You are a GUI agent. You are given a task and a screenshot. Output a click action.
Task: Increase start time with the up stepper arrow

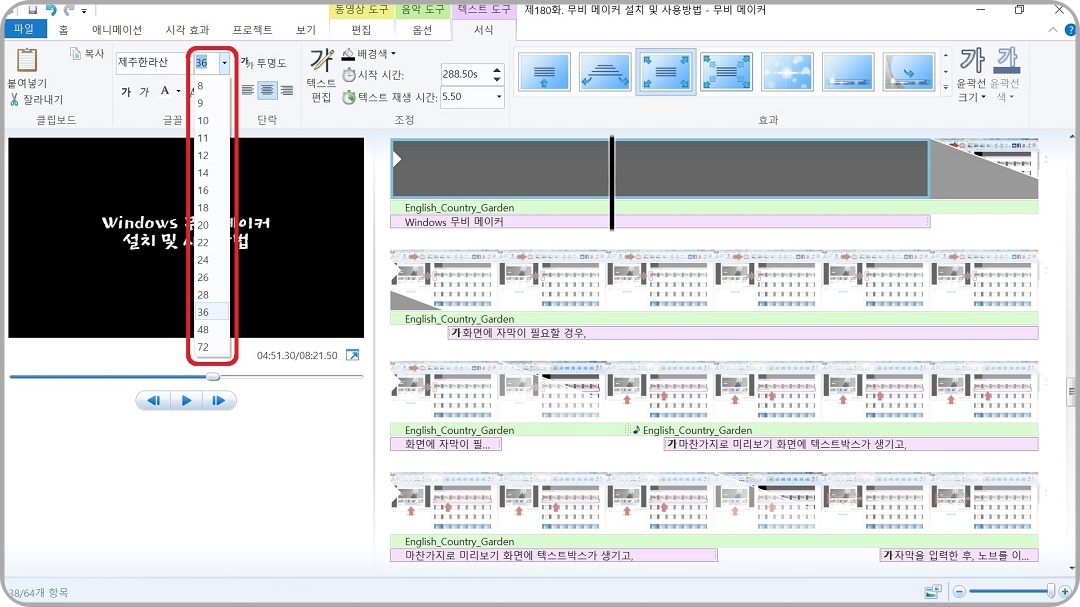(x=497, y=70)
